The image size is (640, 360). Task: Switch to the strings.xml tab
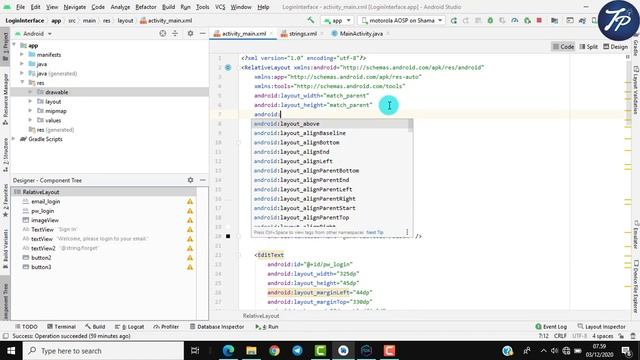[x=302, y=33]
